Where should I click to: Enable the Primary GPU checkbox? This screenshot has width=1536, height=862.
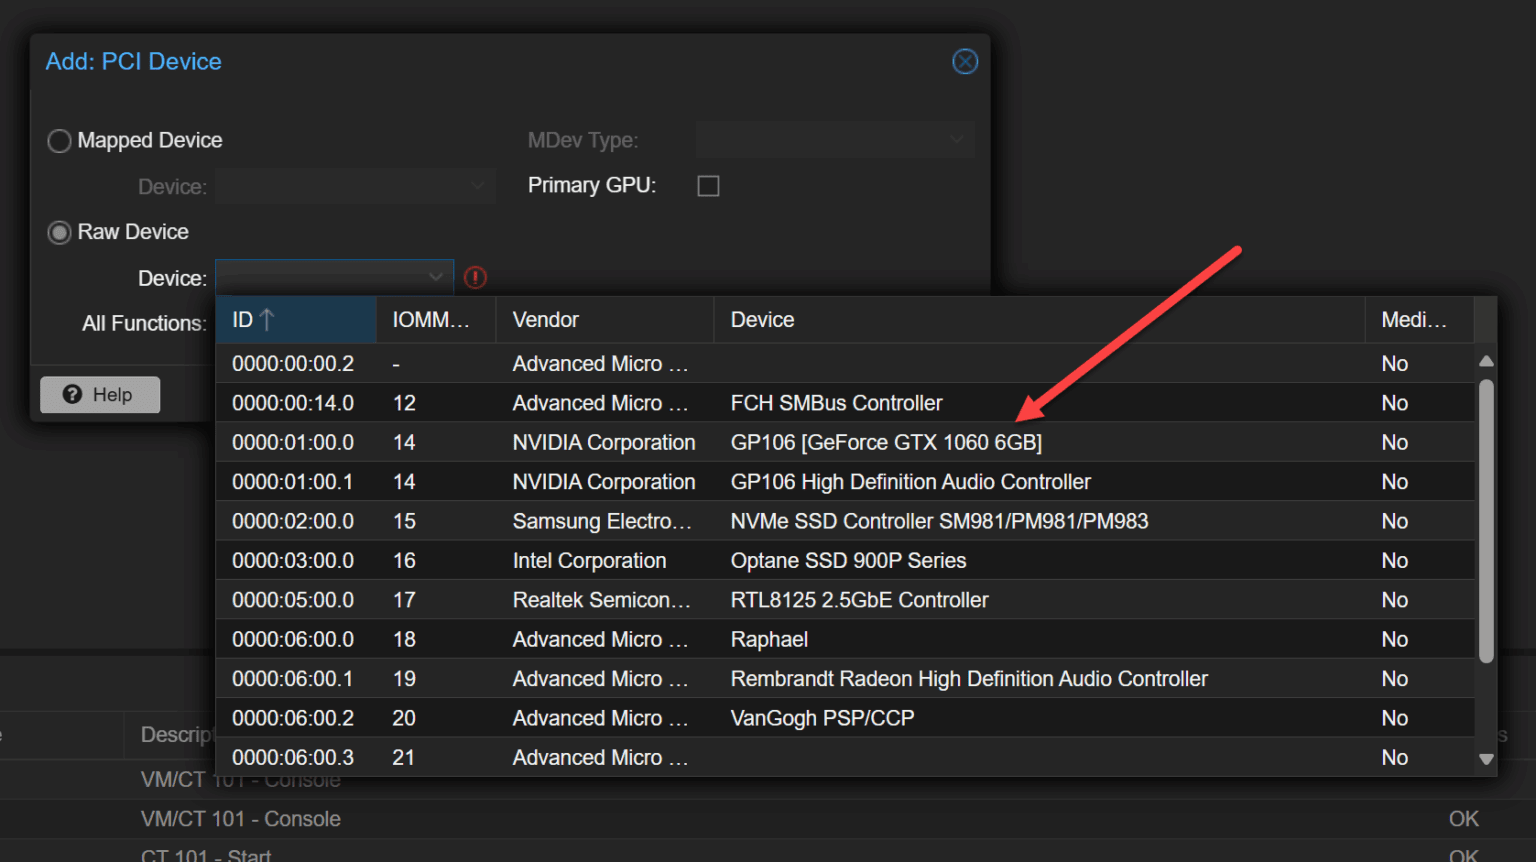[x=708, y=185]
